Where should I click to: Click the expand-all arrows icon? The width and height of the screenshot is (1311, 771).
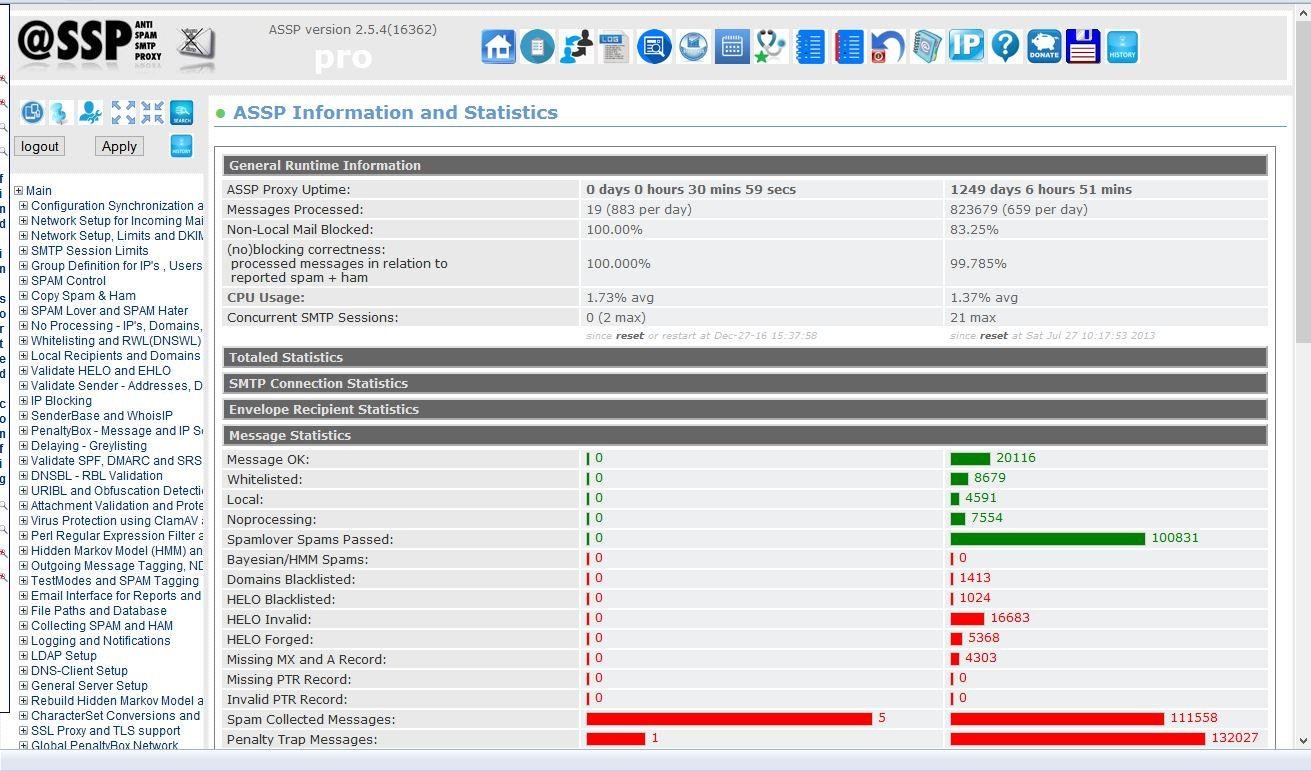123,113
